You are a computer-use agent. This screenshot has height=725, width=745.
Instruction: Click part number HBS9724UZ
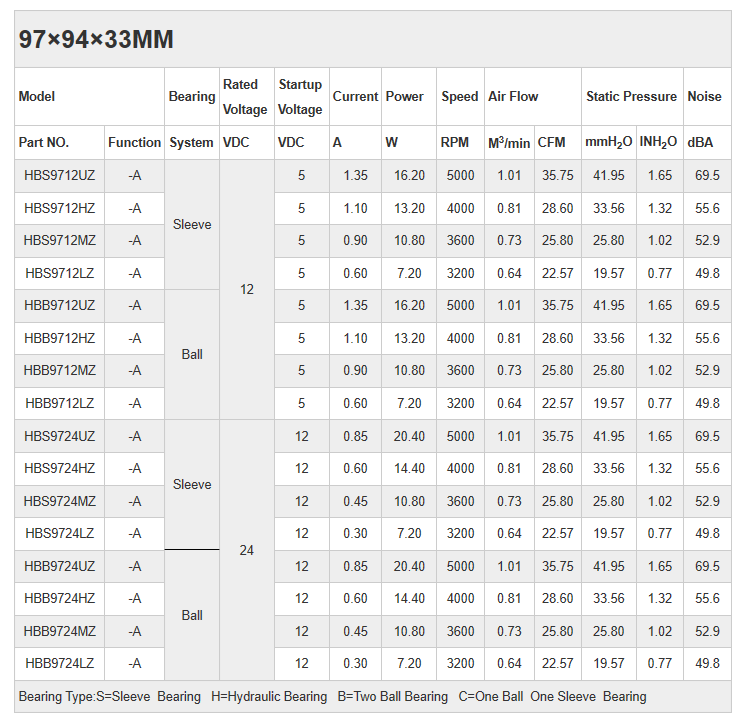[60, 436]
